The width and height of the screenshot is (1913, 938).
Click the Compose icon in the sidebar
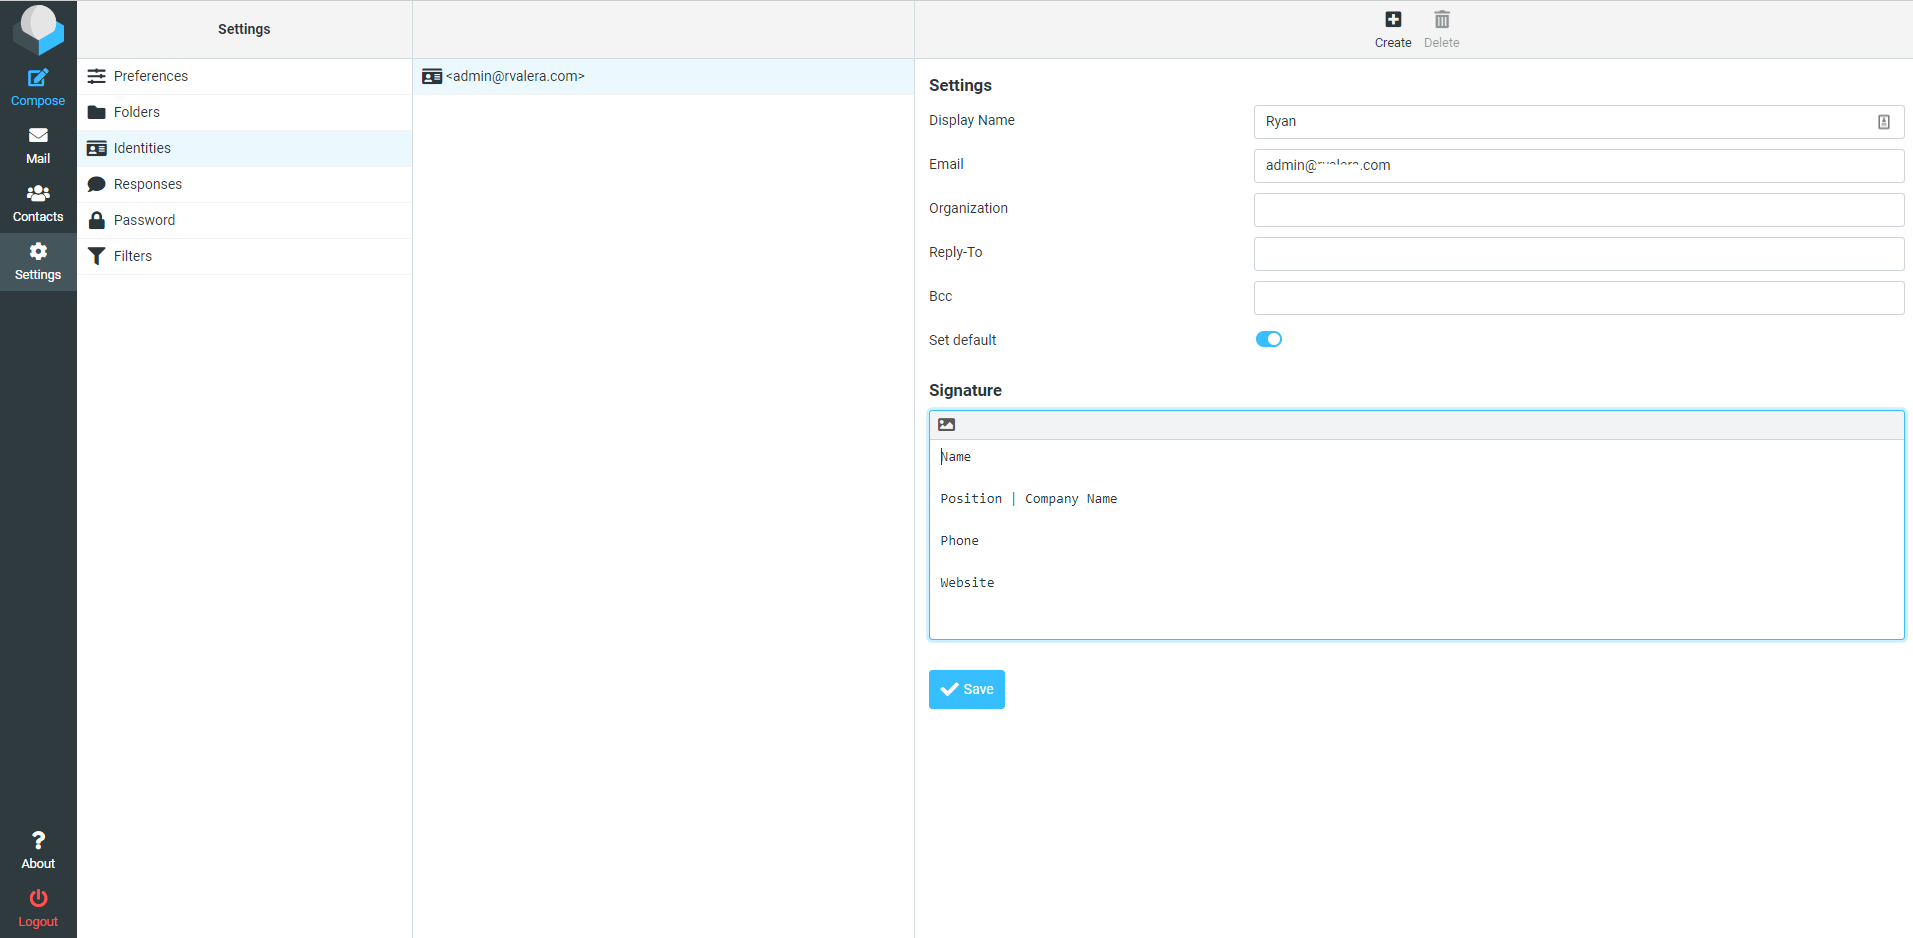38,78
